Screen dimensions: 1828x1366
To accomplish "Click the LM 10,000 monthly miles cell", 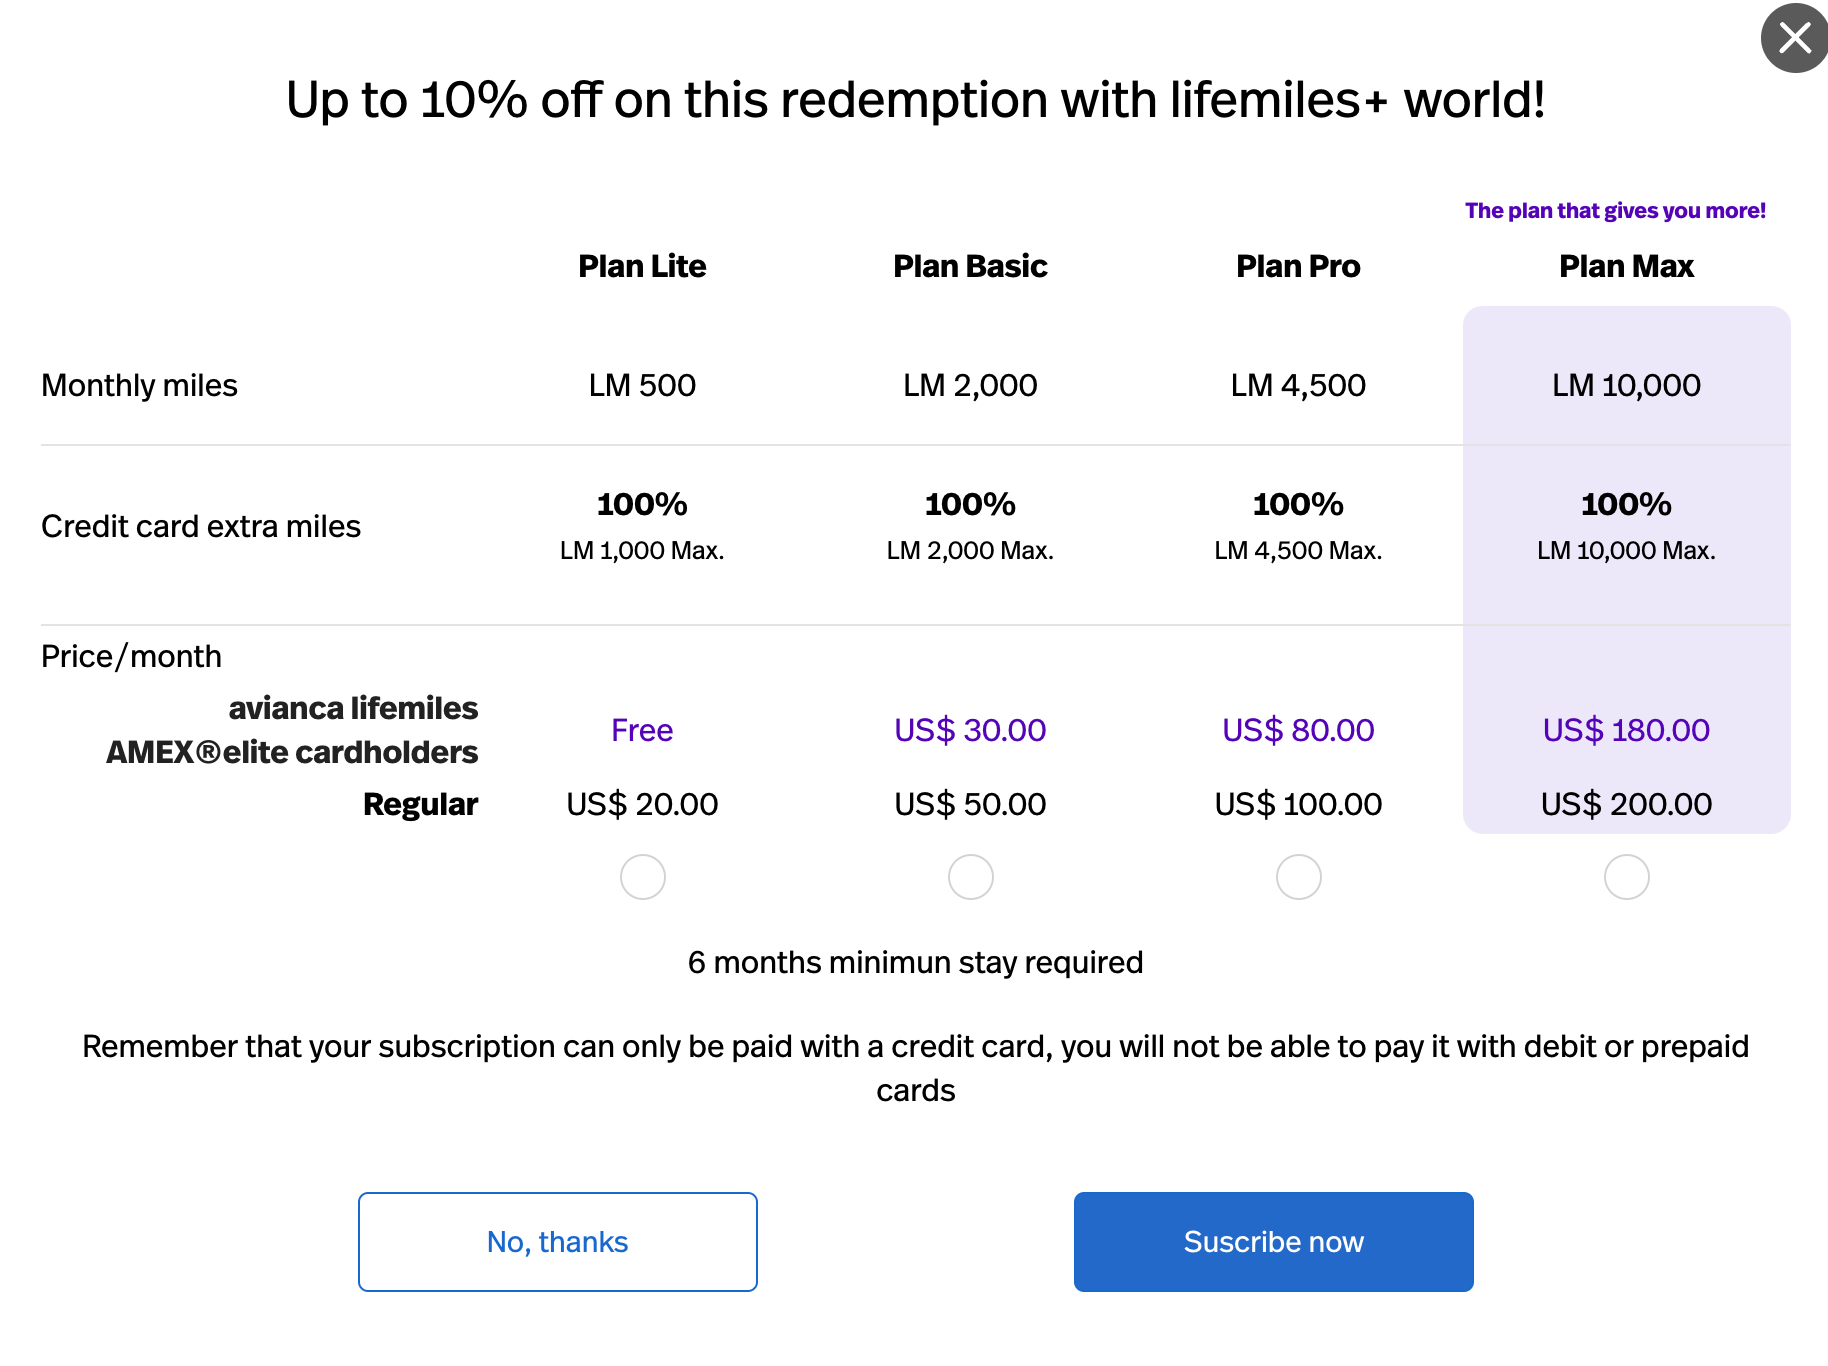I will [x=1626, y=385].
